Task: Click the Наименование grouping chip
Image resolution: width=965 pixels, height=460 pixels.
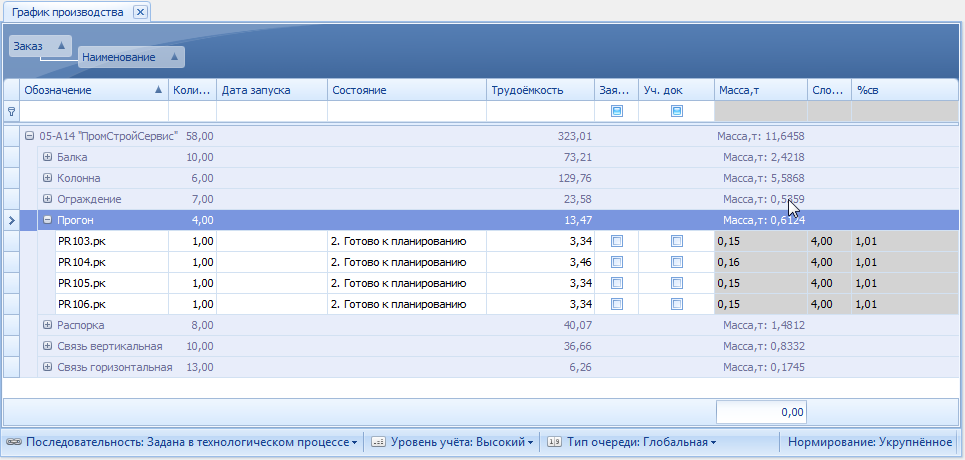Action: click(131, 57)
